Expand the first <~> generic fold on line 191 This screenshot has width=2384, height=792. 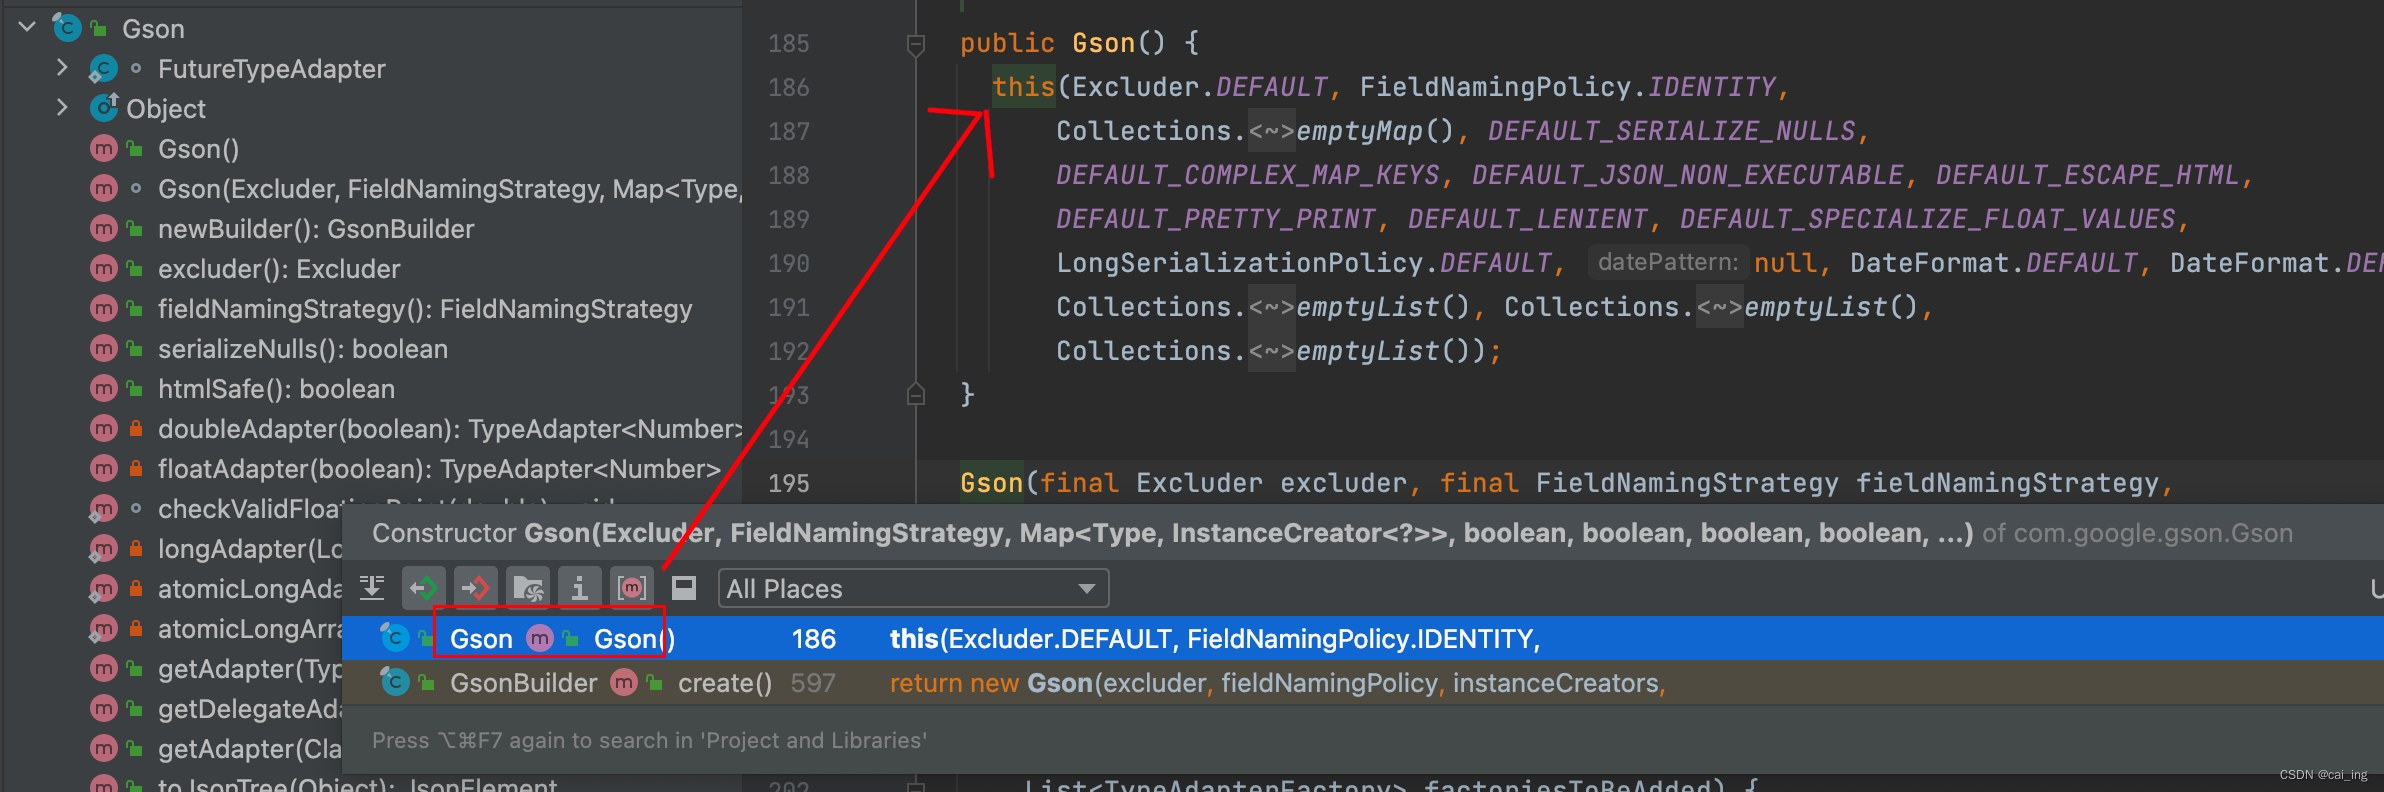1272,307
